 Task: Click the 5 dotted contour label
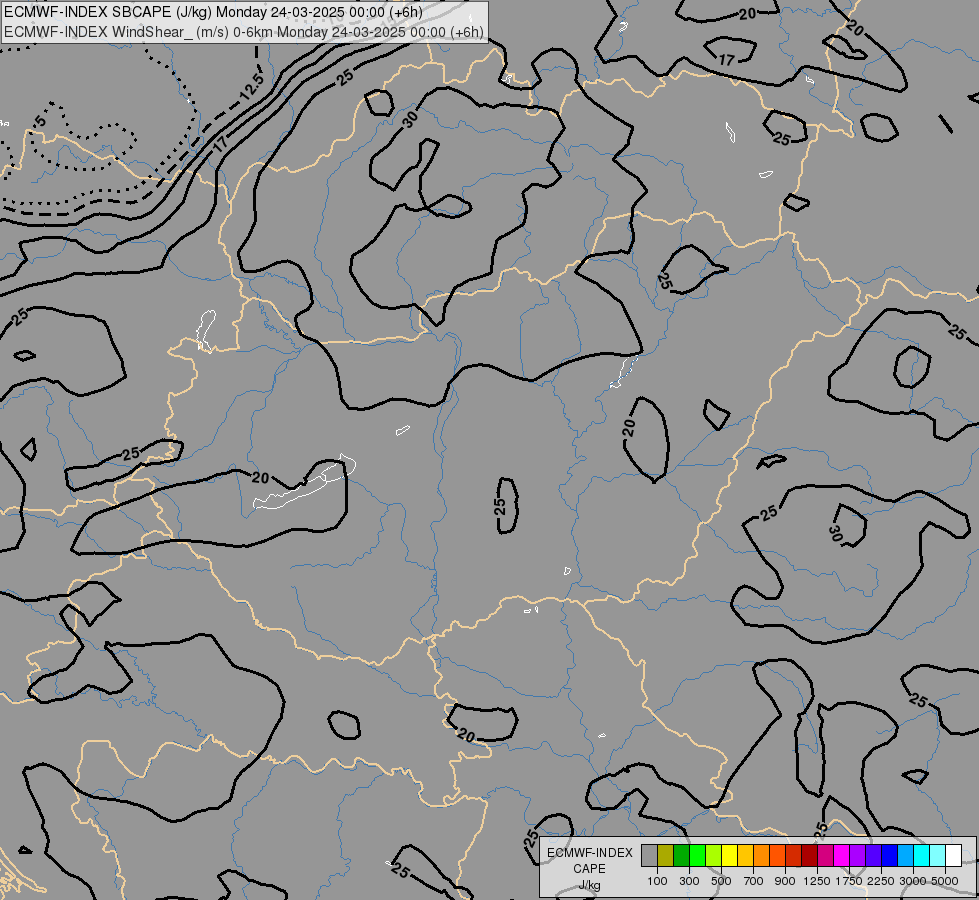click(x=40, y=121)
